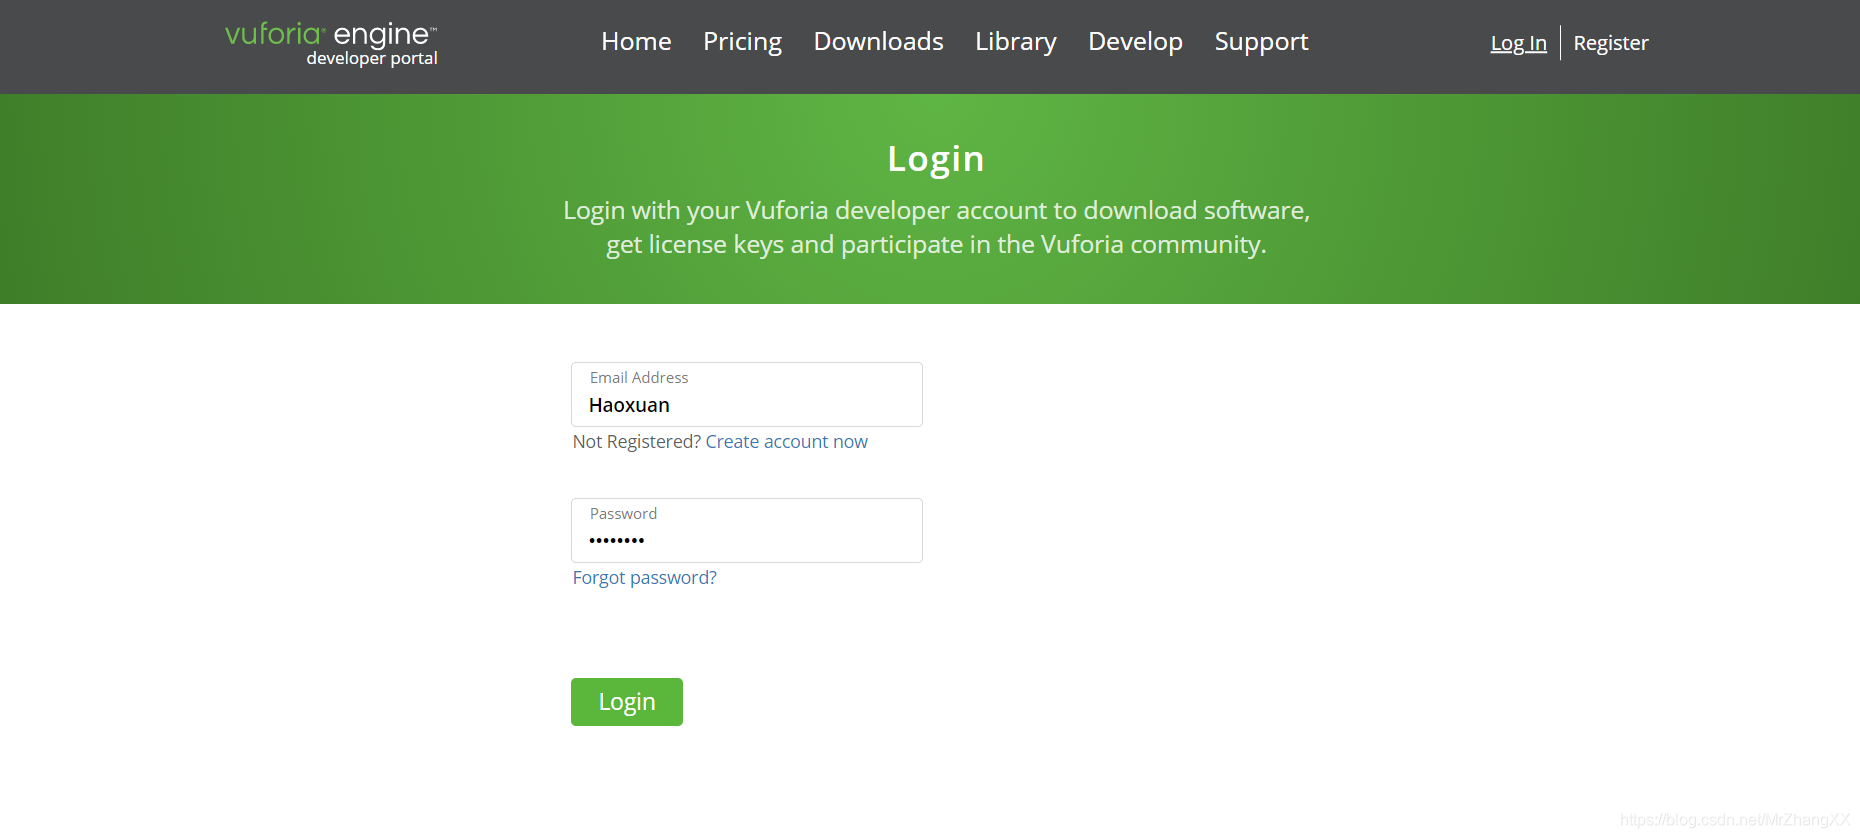
Task: Select Library in the navigation bar
Action: (1016, 42)
